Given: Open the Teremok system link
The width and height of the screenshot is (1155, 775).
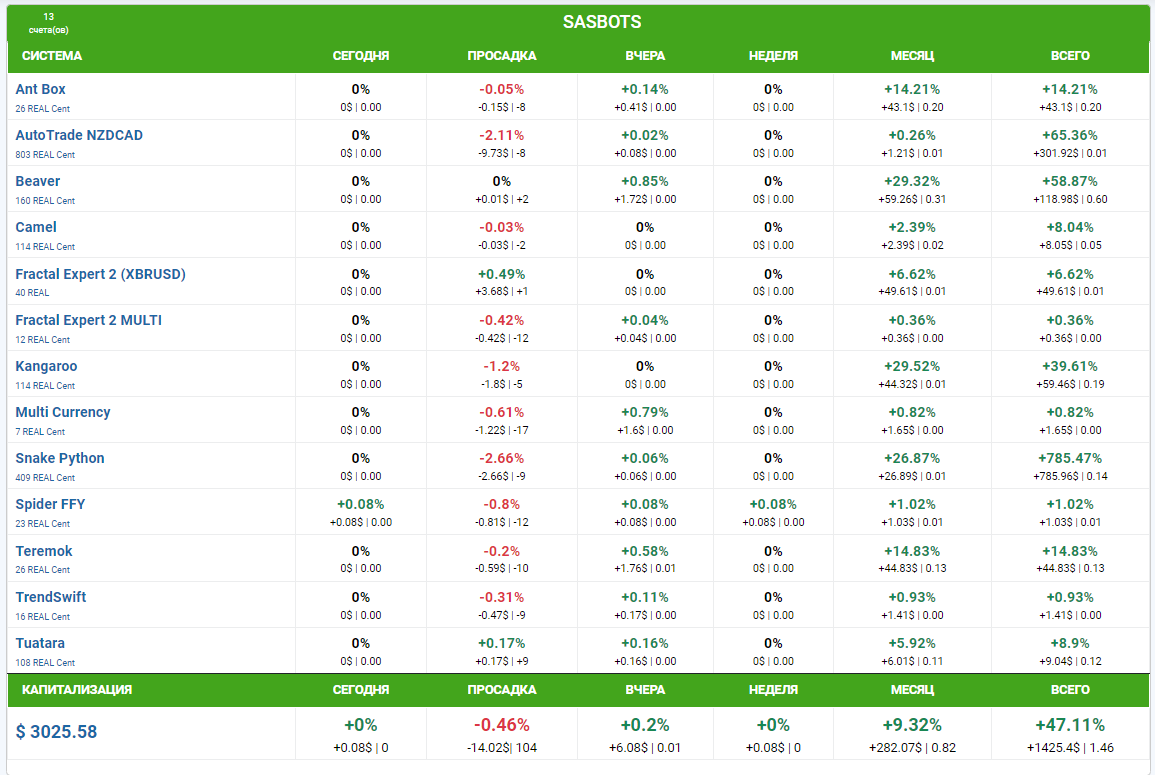Looking at the screenshot, I should [x=44, y=551].
